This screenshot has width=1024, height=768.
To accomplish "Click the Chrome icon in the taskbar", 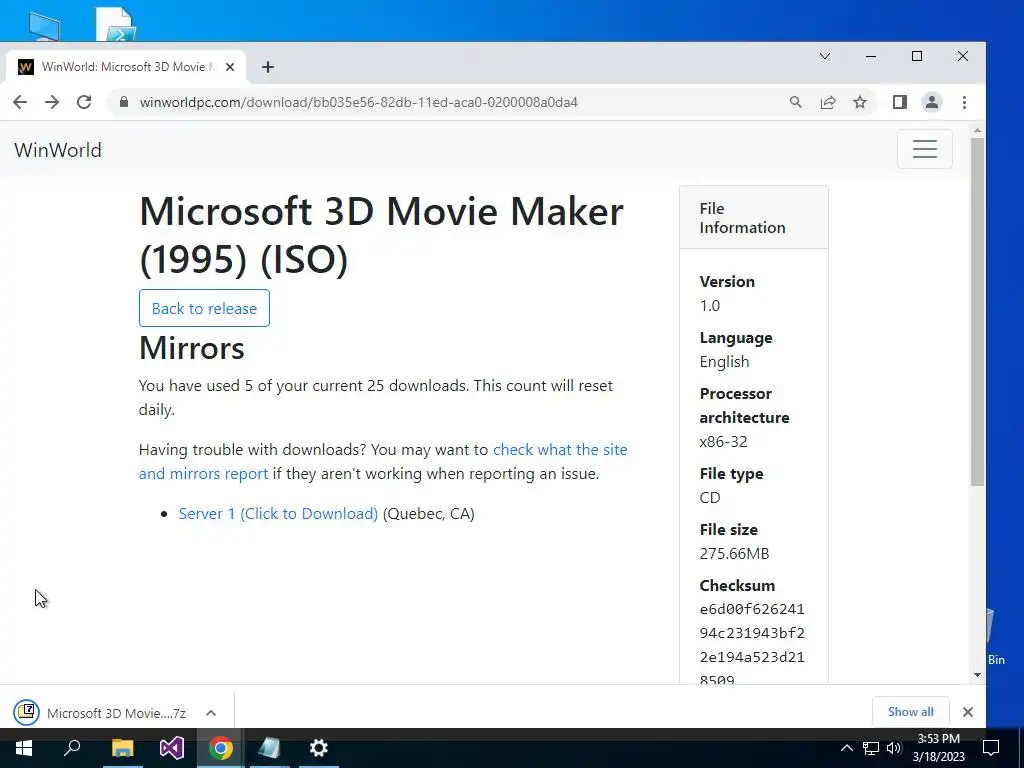I will pyautogui.click(x=221, y=748).
